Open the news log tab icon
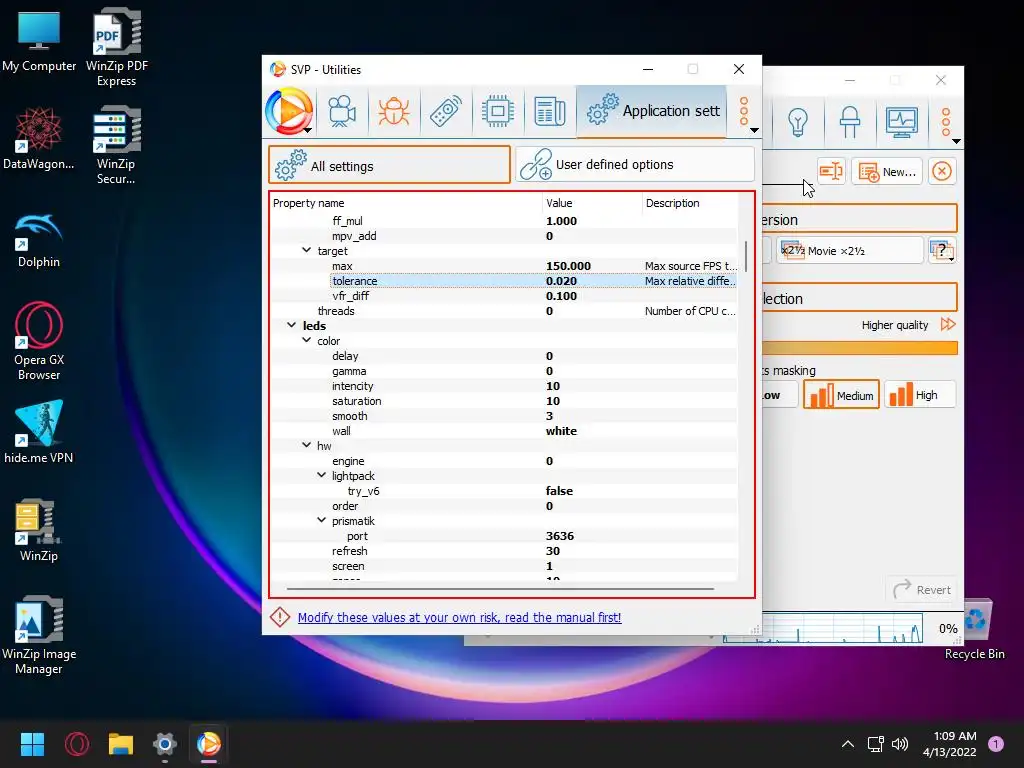Image resolution: width=1024 pixels, height=768 pixels. pos(550,112)
